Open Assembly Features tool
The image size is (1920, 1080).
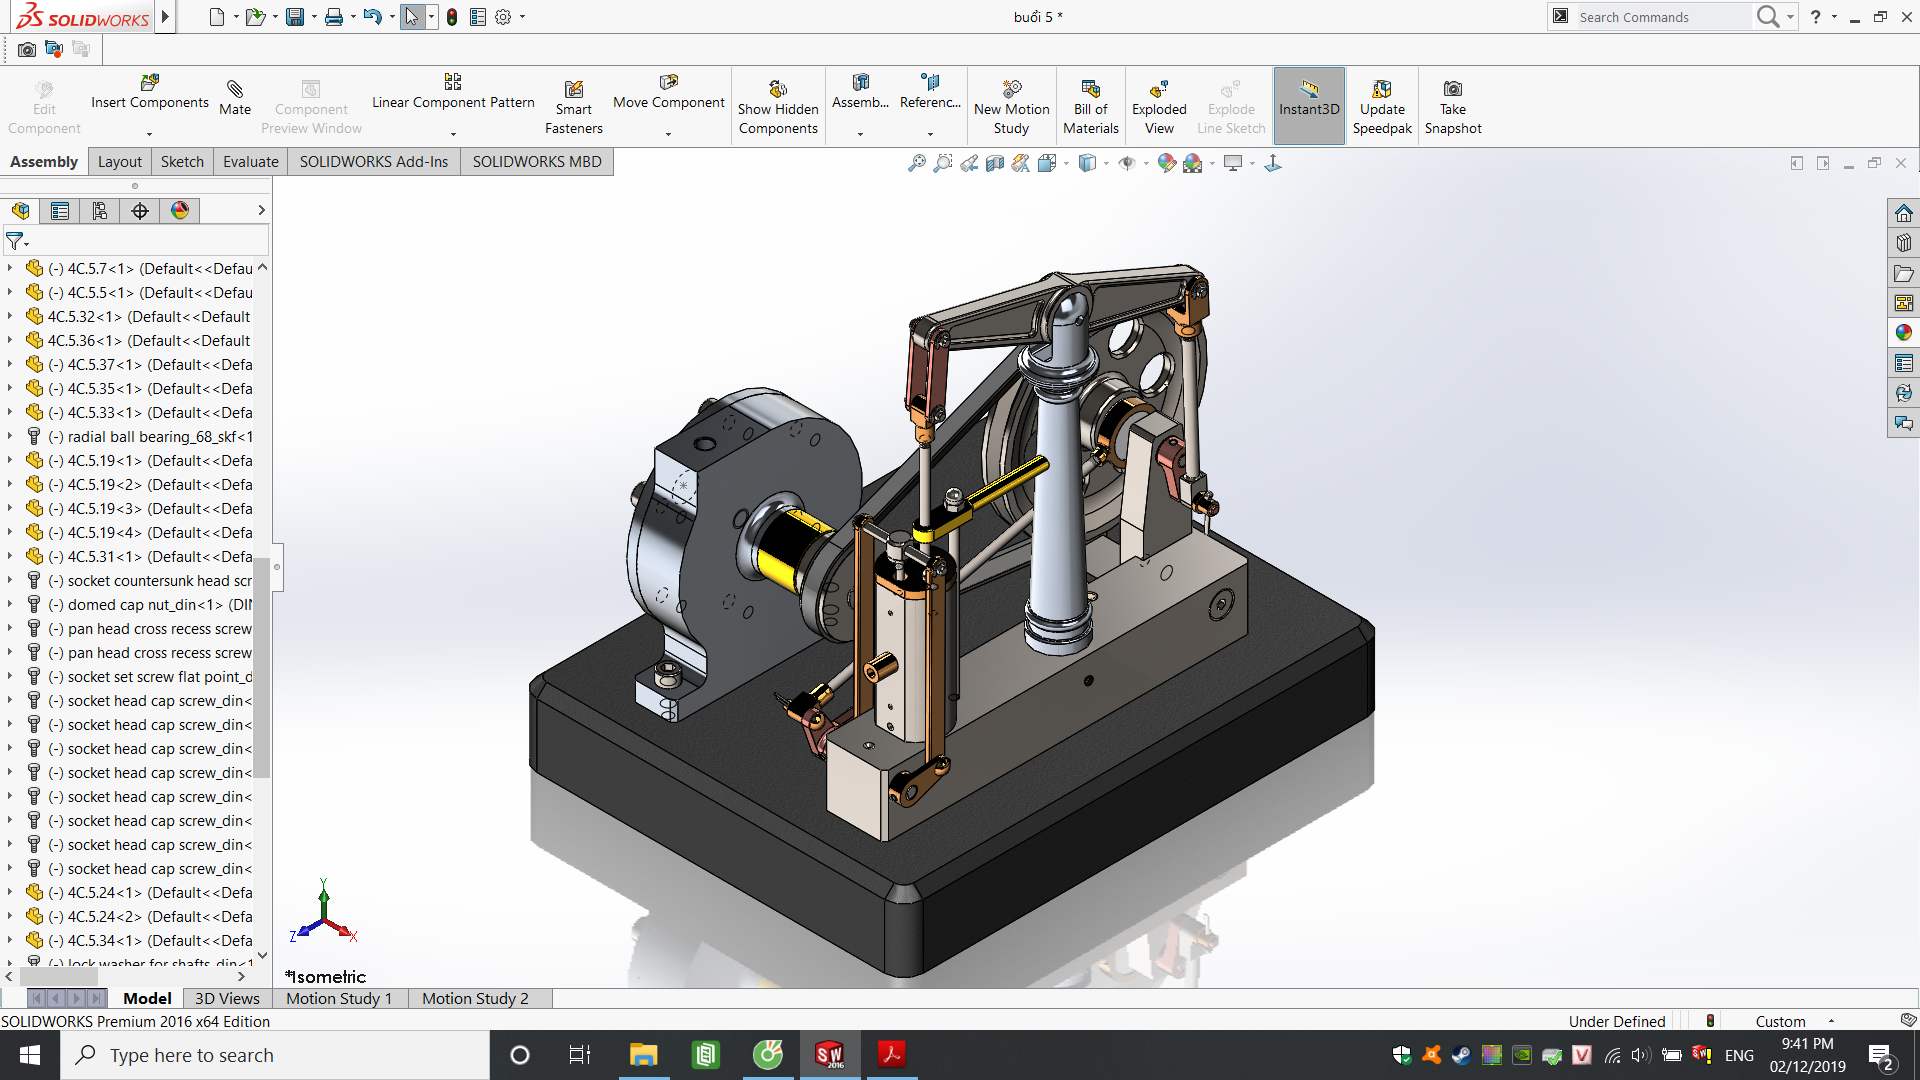[860, 92]
